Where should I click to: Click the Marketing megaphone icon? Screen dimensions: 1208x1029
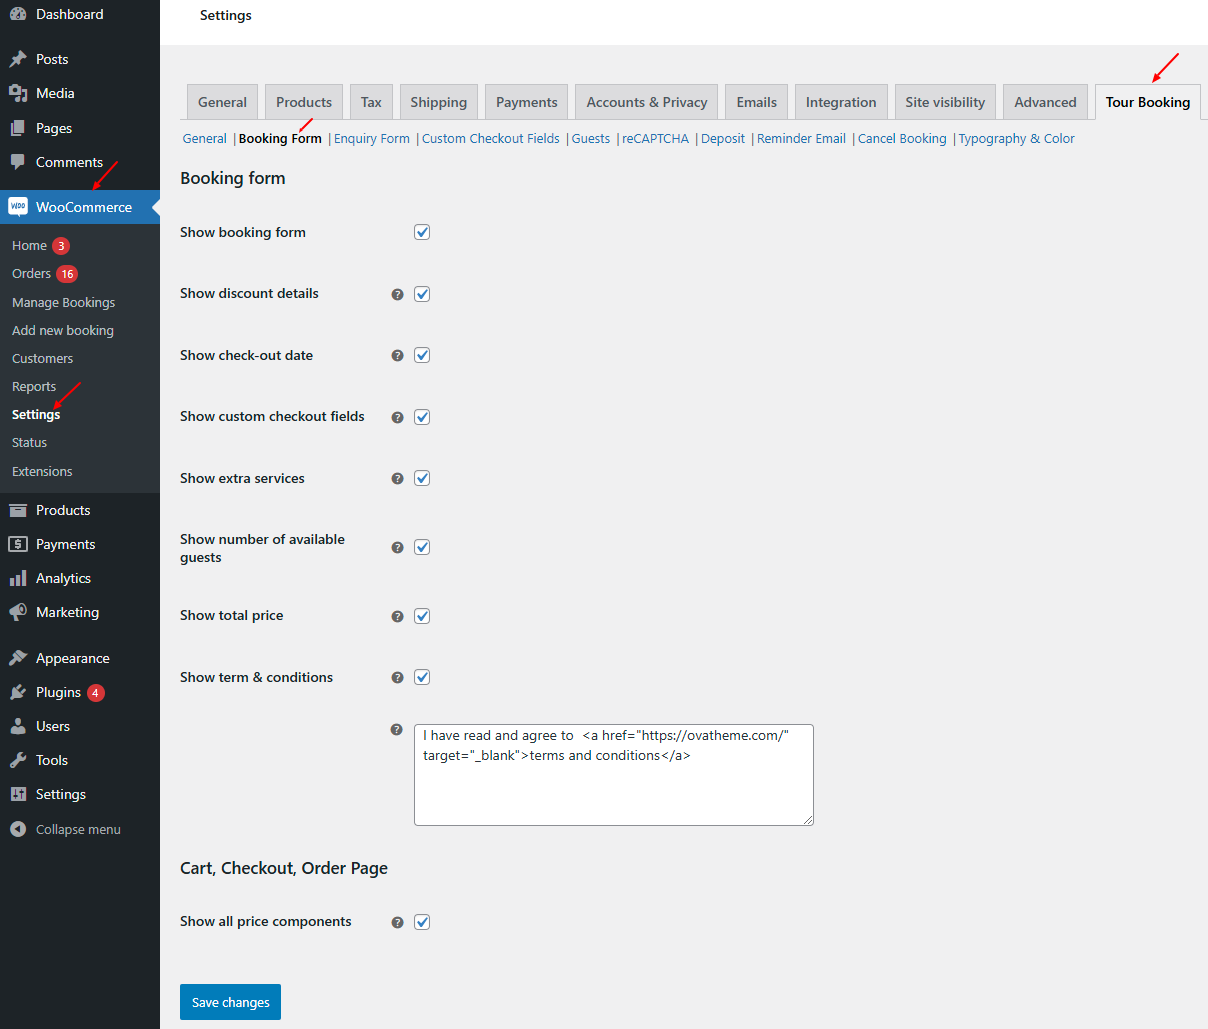click(18, 612)
